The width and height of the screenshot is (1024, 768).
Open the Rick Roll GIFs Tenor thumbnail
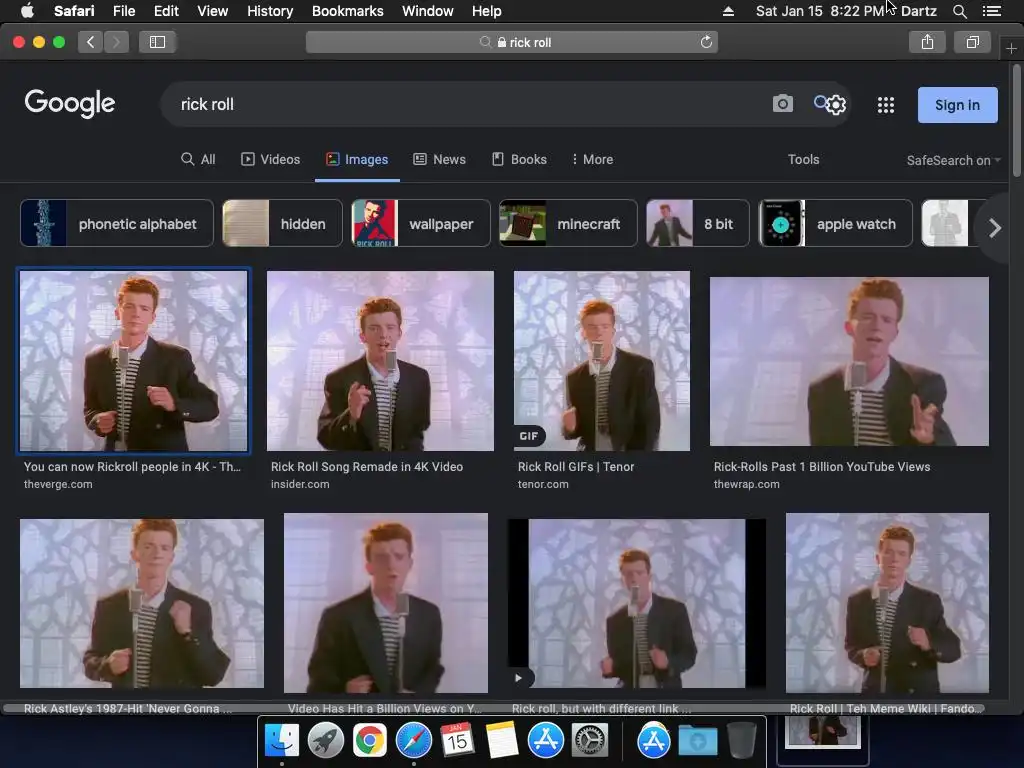click(x=601, y=360)
